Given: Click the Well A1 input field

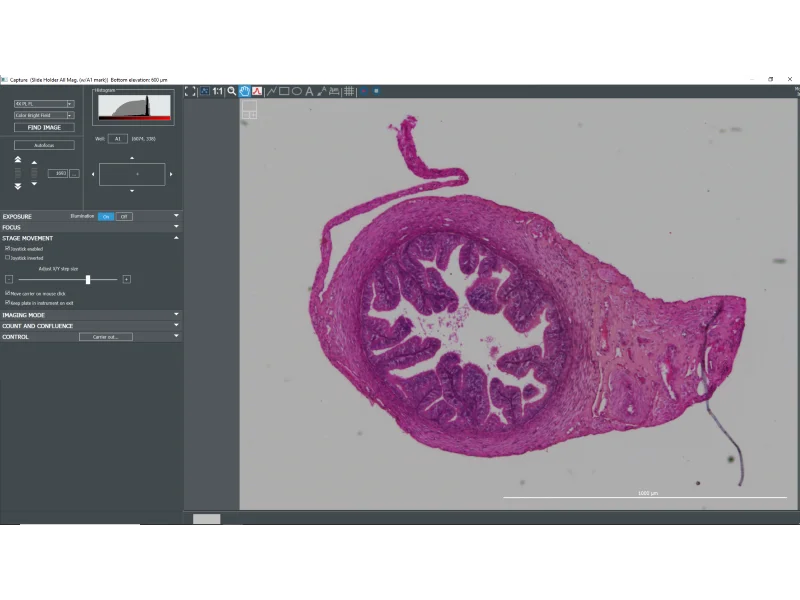Looking at the screenshot, I should pos(118,139).
